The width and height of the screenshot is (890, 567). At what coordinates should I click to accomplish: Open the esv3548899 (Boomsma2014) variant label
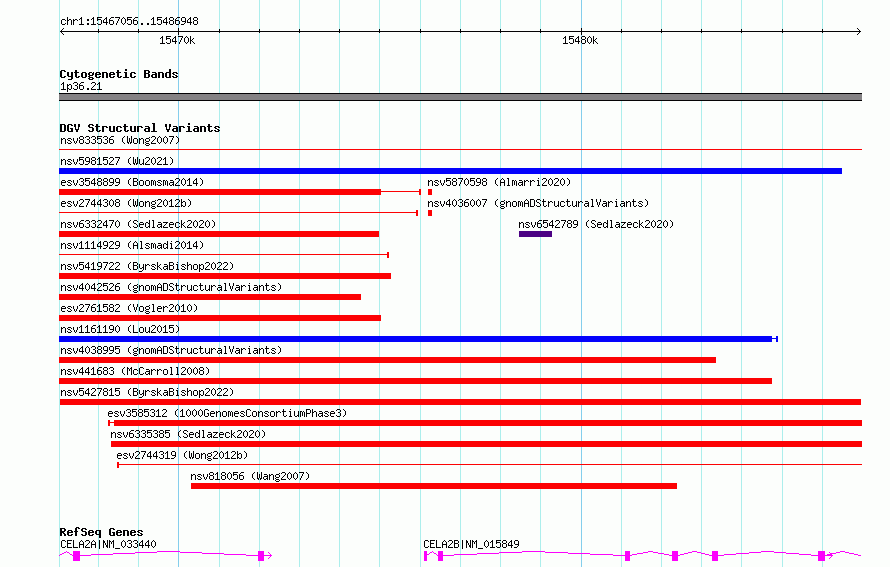[x=132, y=182]
